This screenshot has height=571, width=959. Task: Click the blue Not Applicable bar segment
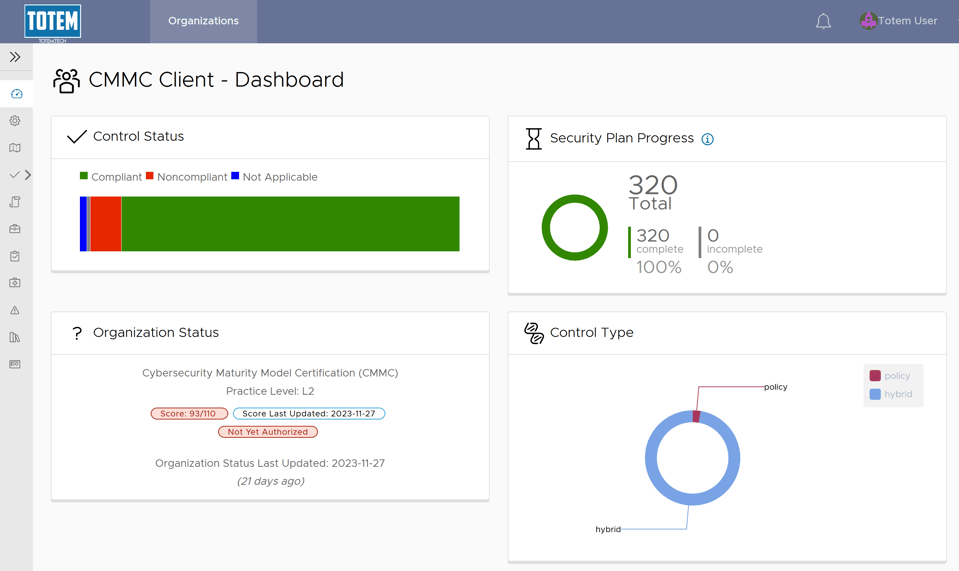(83, 224)
